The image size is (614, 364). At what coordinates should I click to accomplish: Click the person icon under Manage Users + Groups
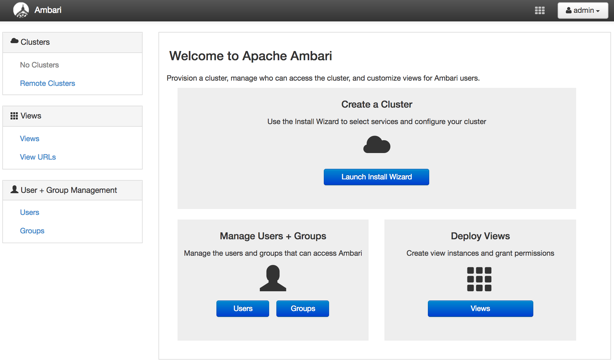[x=273, y=278]
